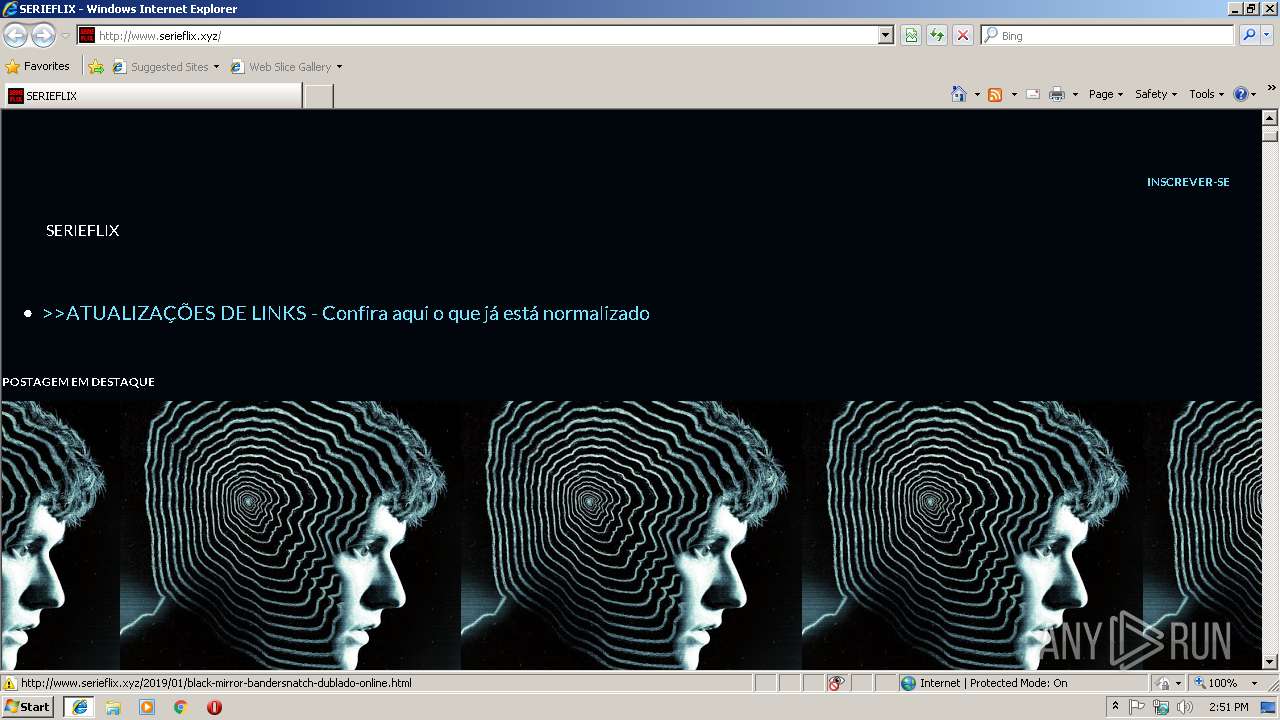Click the RSS Feeds icon
The height and width of the screenshot is (720, 1280).
995,94
